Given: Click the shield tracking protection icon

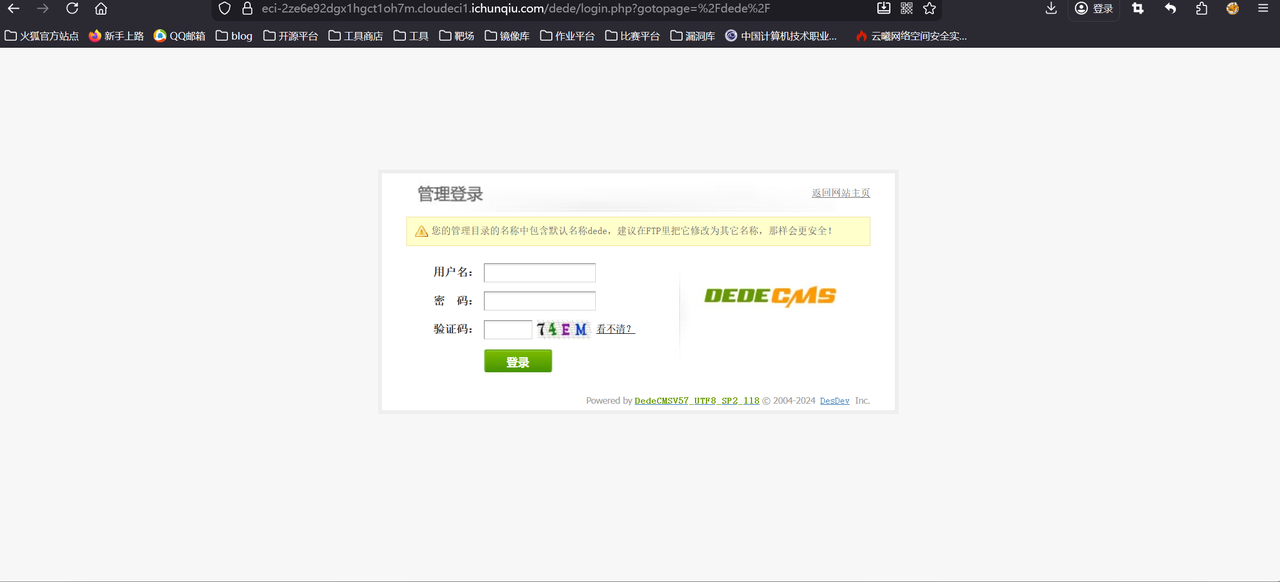Looking at the screenshot, I should pos(225,8).
